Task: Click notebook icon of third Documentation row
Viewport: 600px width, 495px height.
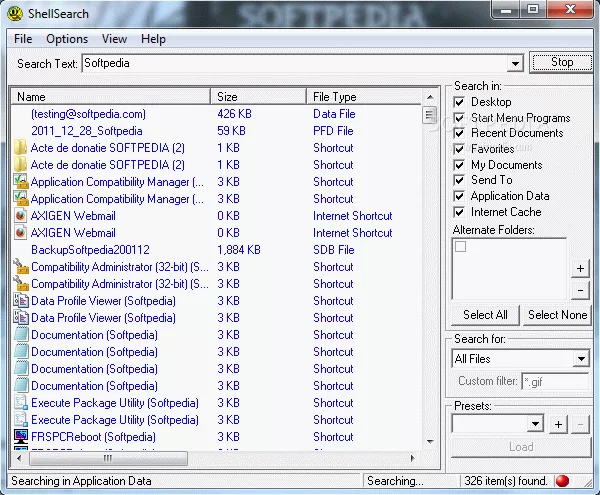Action: pyautogui.click(x=21, y=369)
